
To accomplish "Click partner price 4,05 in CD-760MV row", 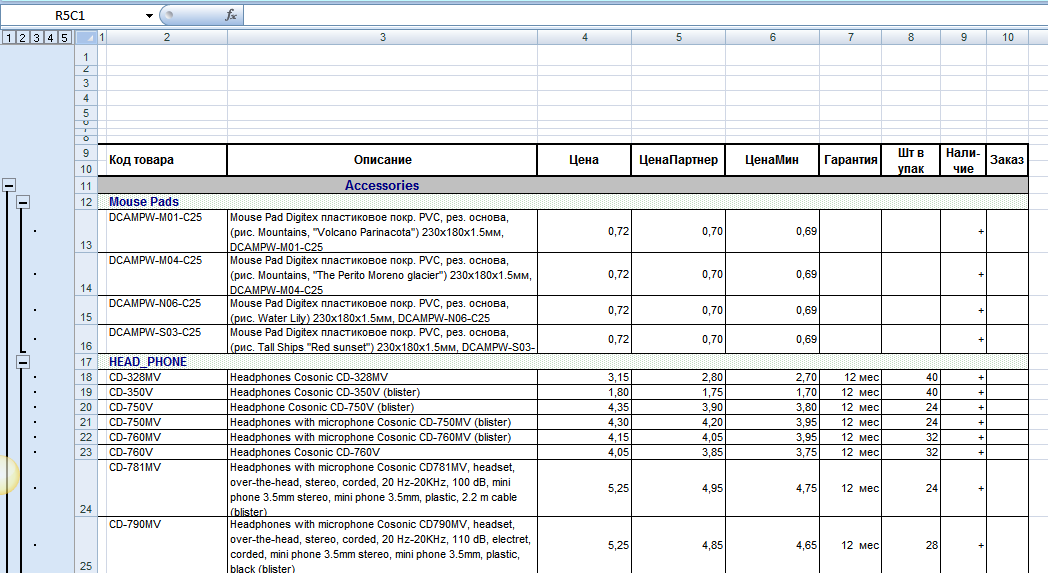I will coord(678,437).
